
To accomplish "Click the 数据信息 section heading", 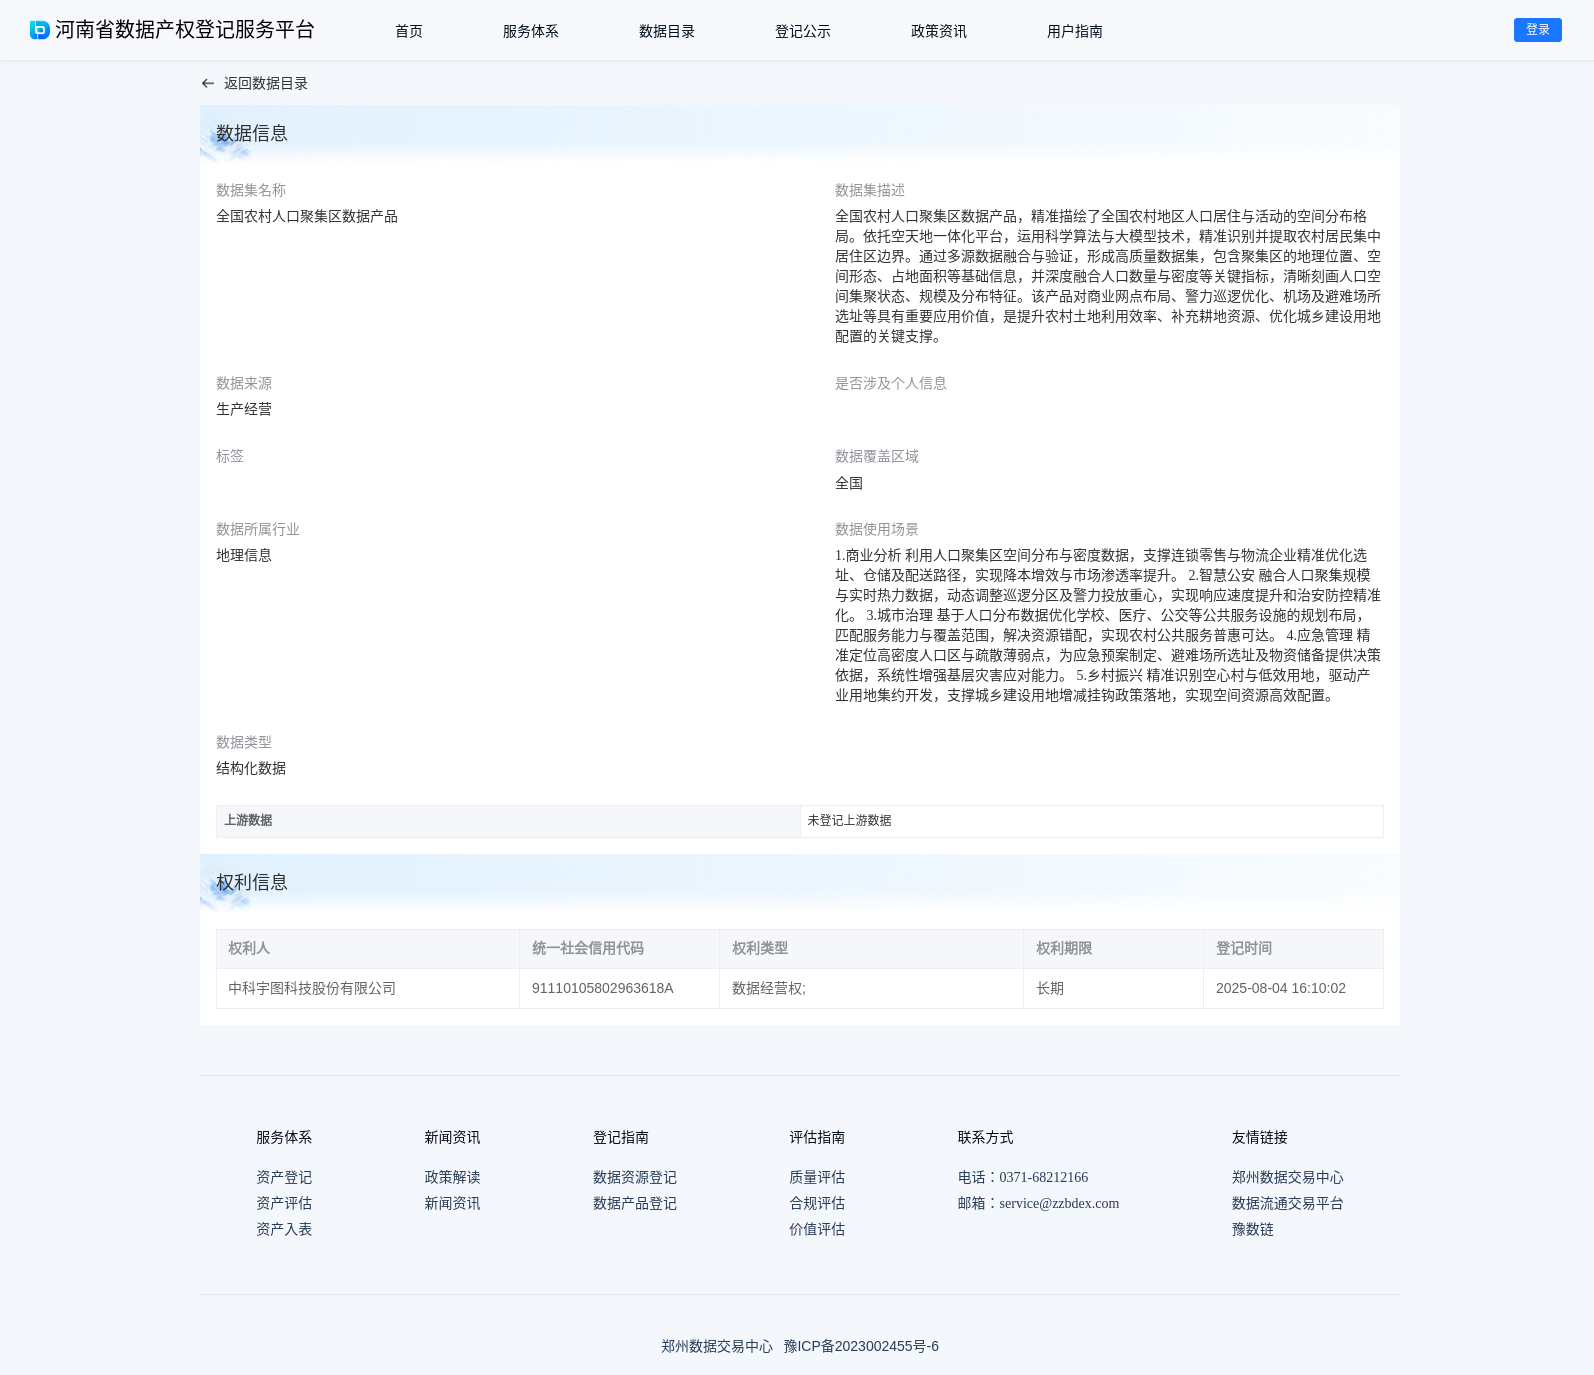I will tap(252, 133).
